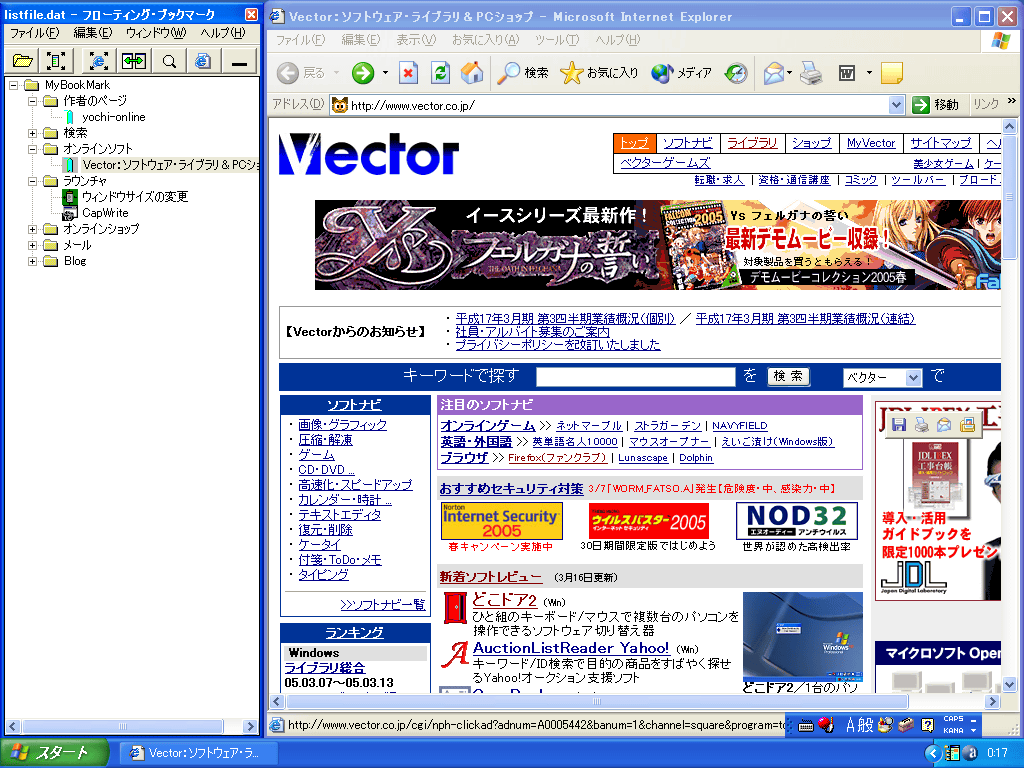Viewport: 1024px width, 768px height.
Task: Select yochi-online bookmark in tree
Action: pos(114,117)
